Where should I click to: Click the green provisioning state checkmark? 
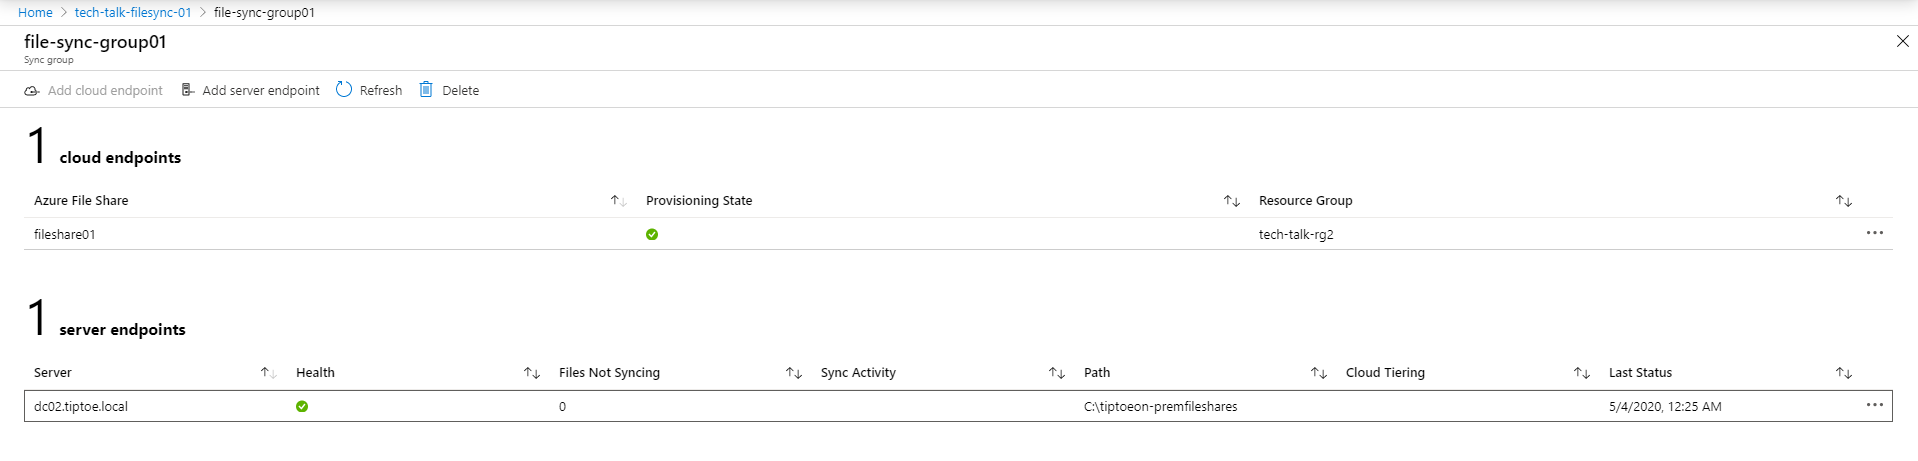(x=652, y=234)
